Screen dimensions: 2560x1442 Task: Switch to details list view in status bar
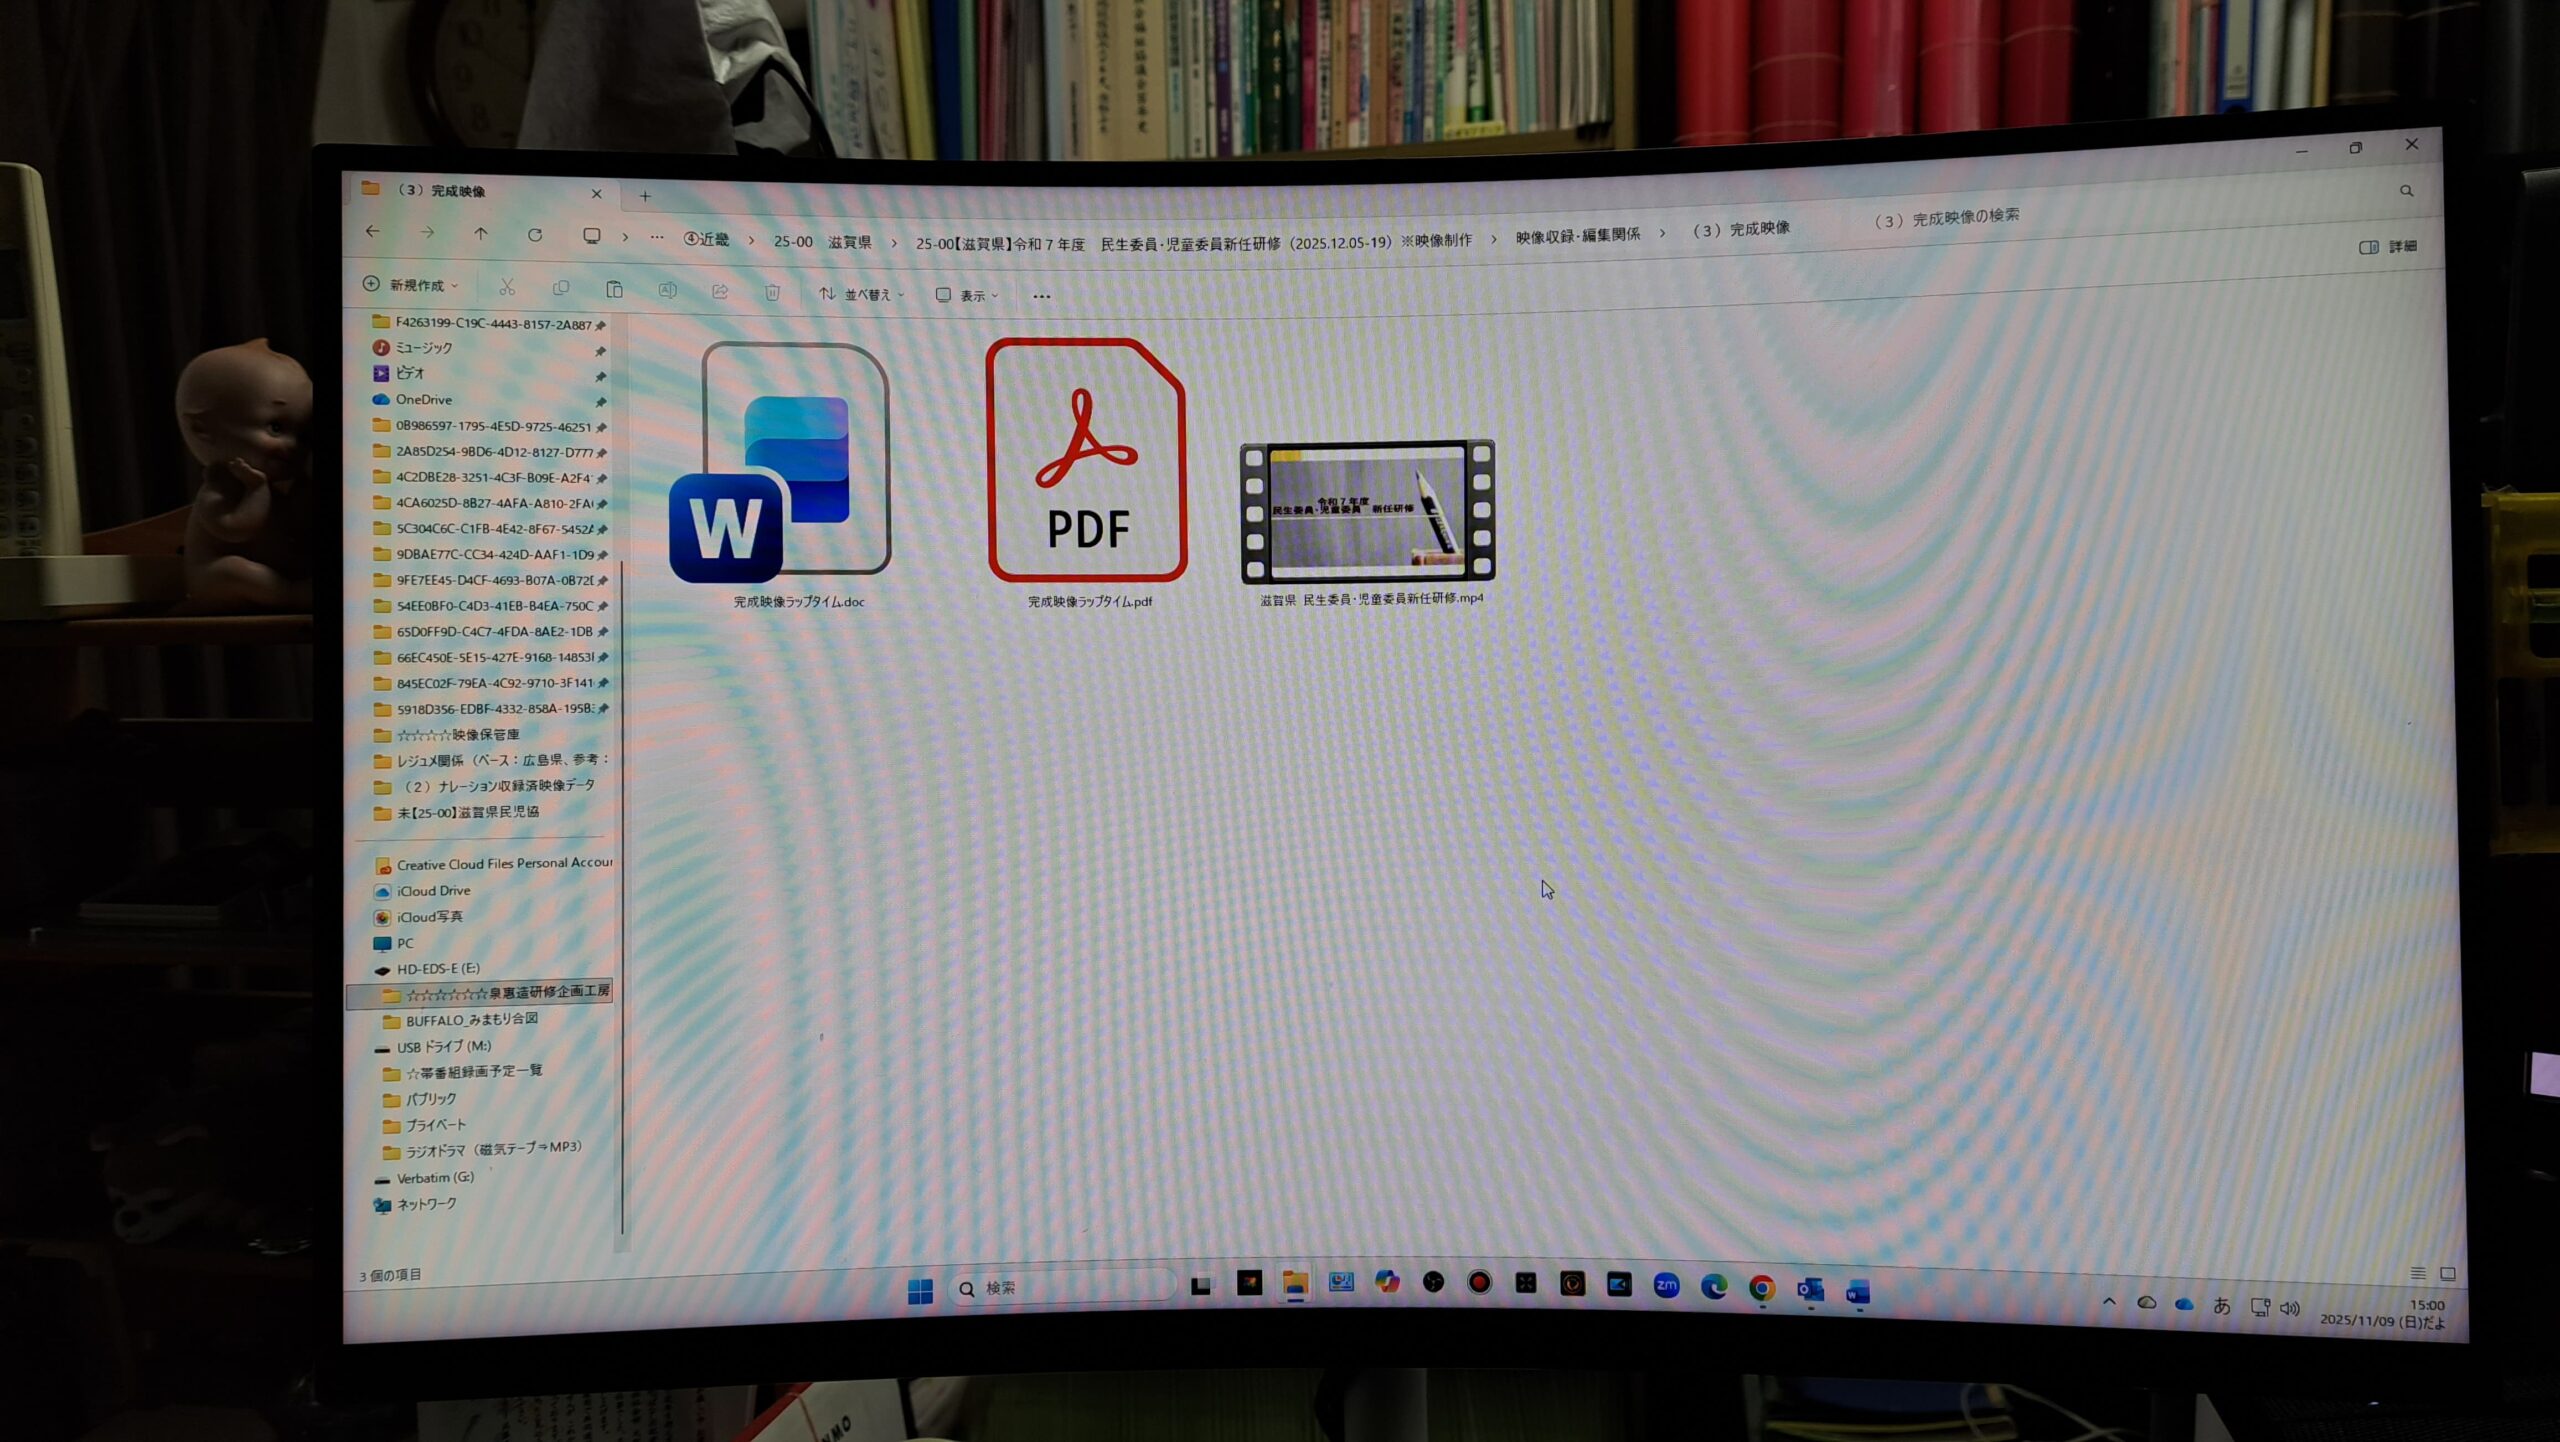[x=2417, y=1273]
